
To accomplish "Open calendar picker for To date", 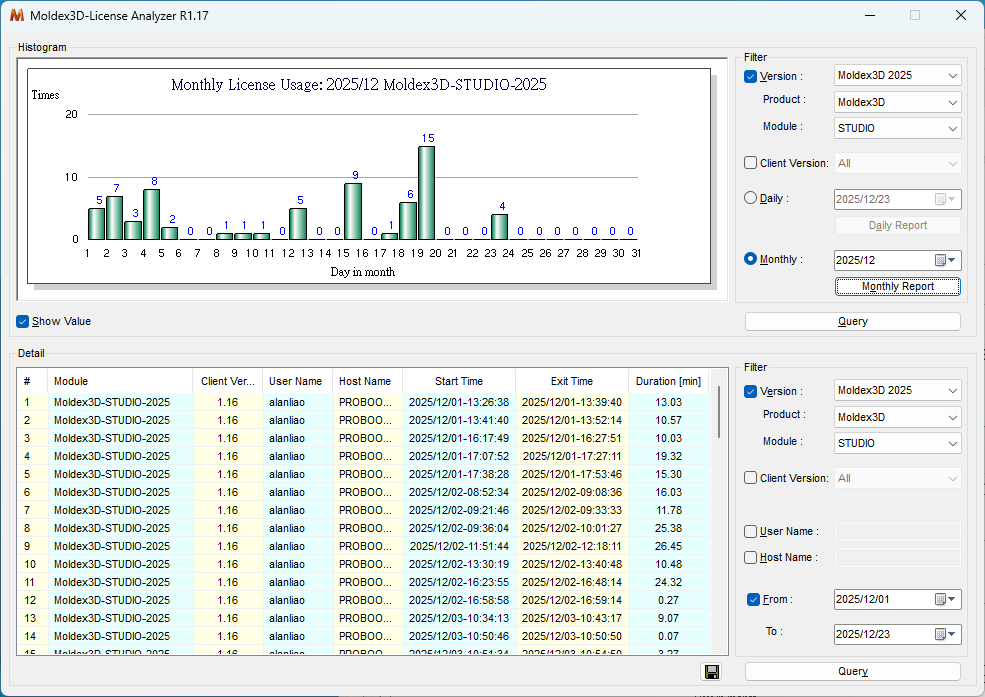I will 945,634.
